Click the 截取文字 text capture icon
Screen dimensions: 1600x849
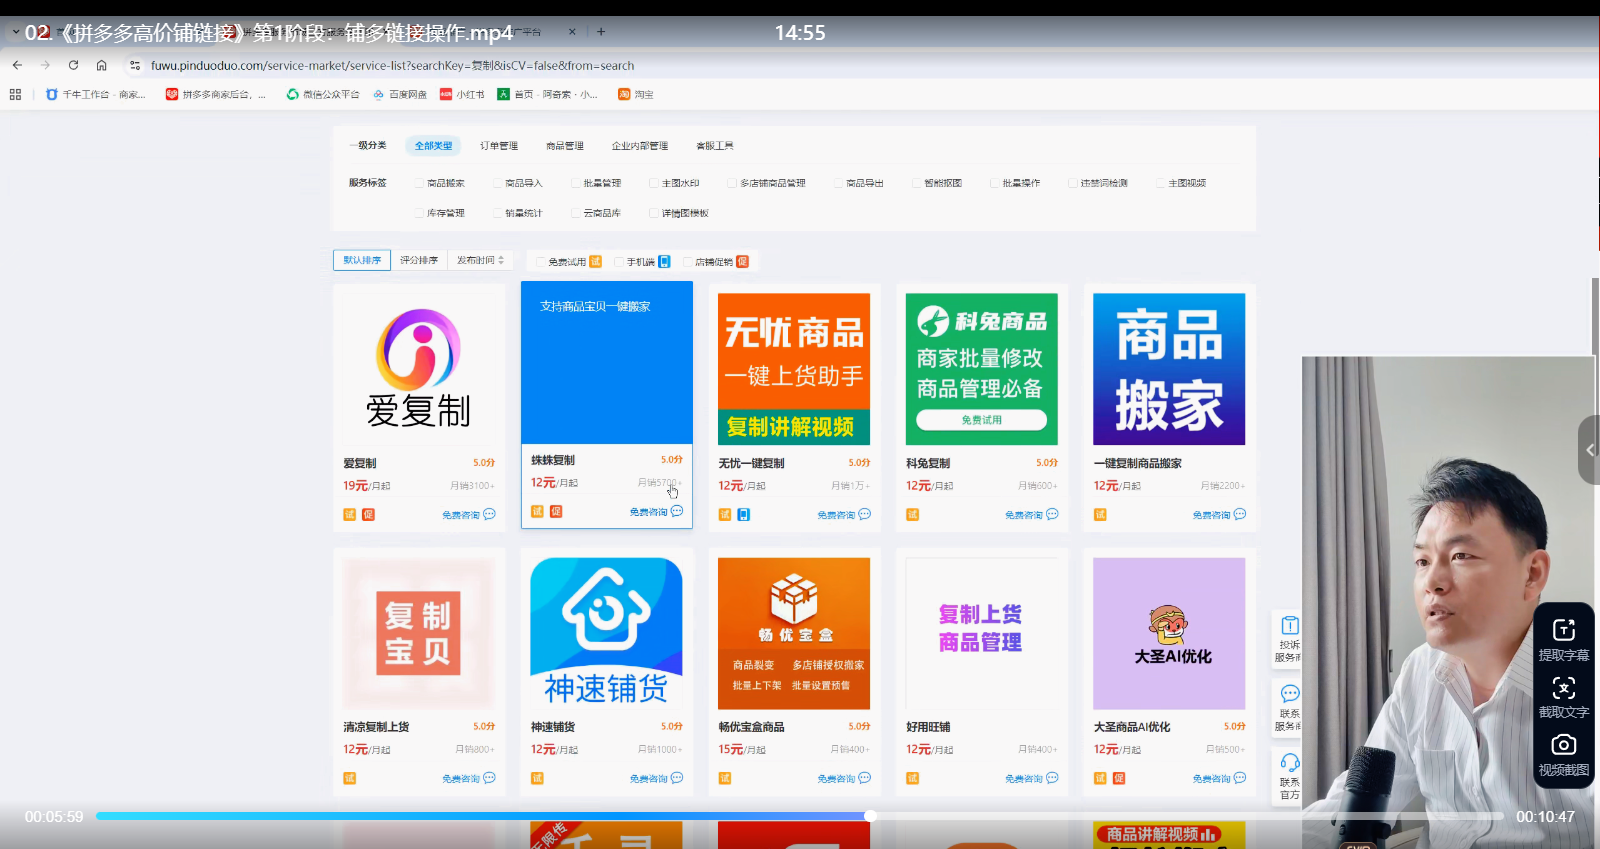tap(1563, 688)
